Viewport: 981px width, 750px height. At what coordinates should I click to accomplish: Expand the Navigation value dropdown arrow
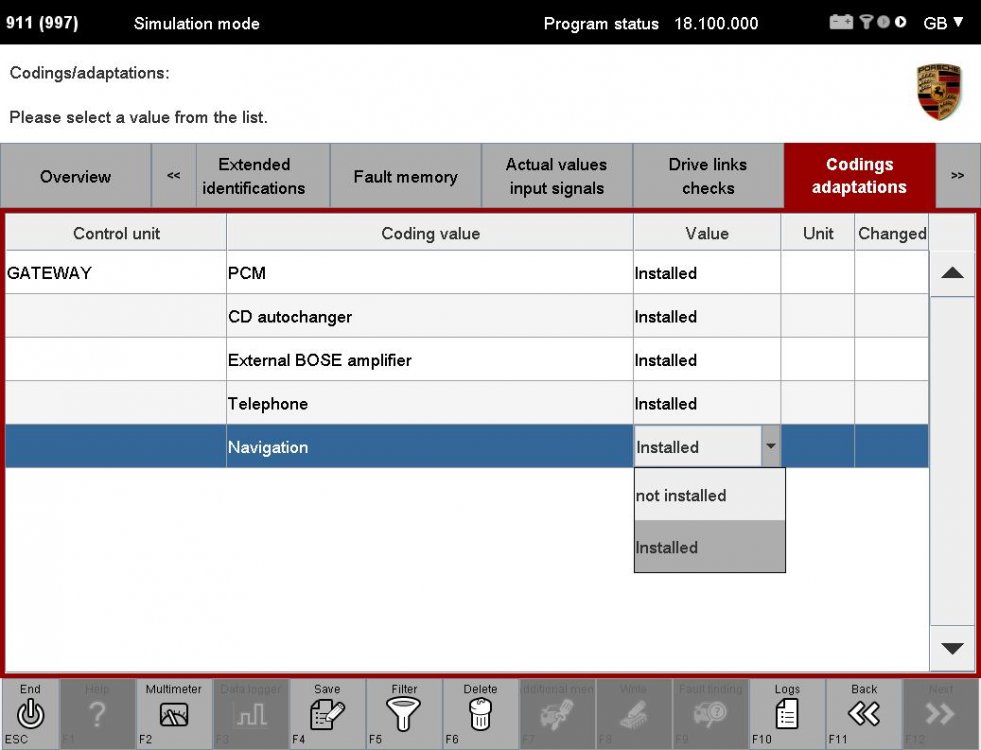pos(770,447)
